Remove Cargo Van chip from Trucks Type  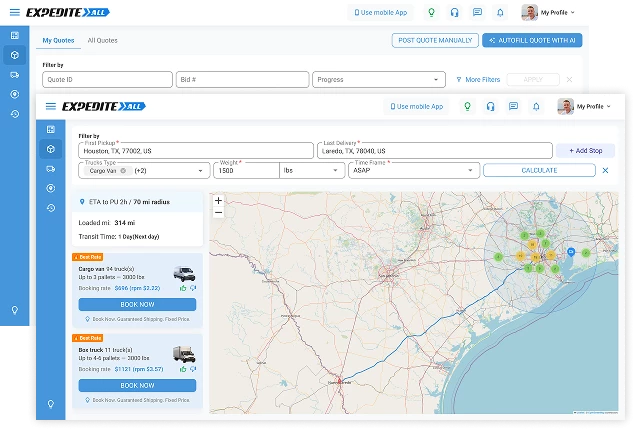(x=123, y=171)
